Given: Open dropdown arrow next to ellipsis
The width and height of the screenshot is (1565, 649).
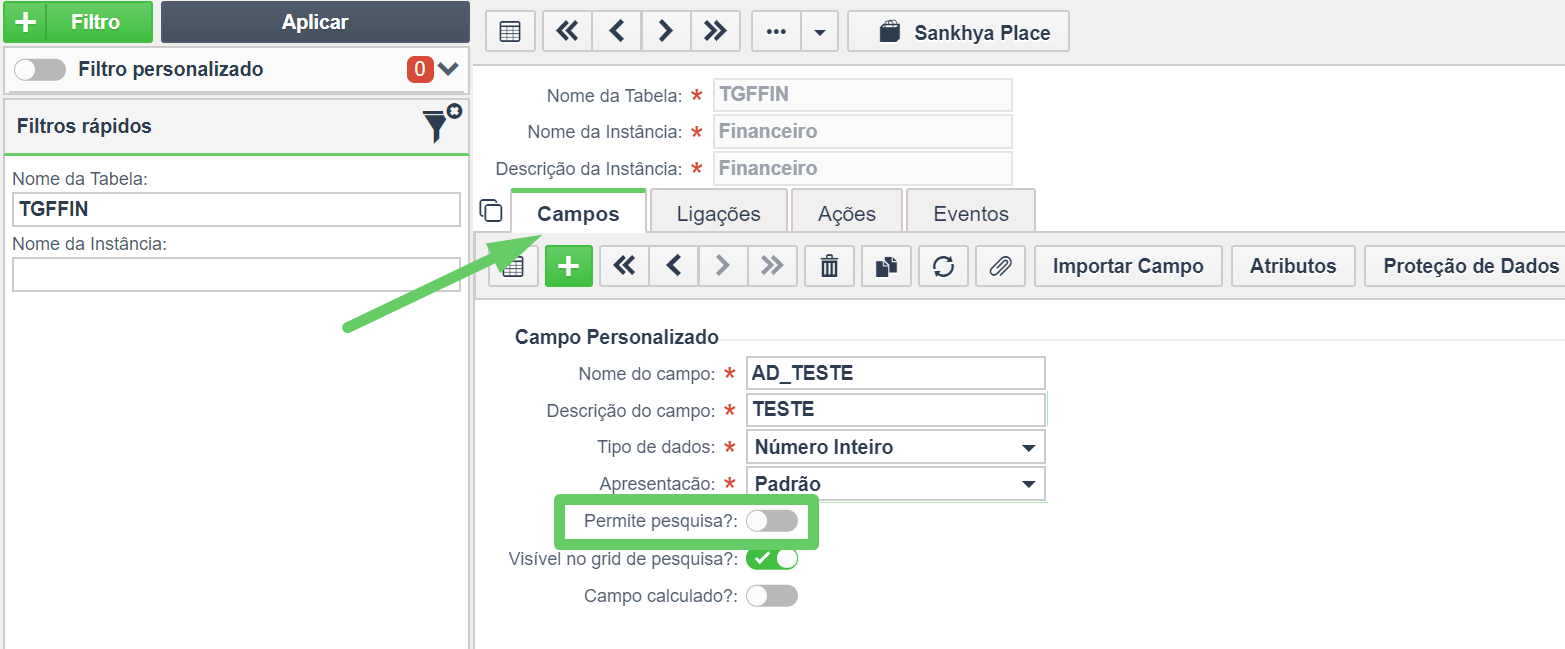Looking at the screenshot, I should [x=820, y=32].
